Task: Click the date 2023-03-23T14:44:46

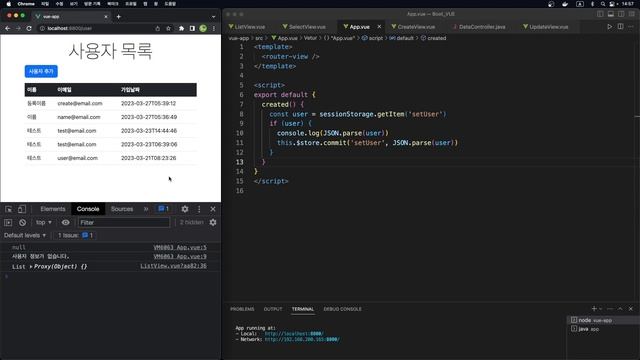Action: [149, 131]
